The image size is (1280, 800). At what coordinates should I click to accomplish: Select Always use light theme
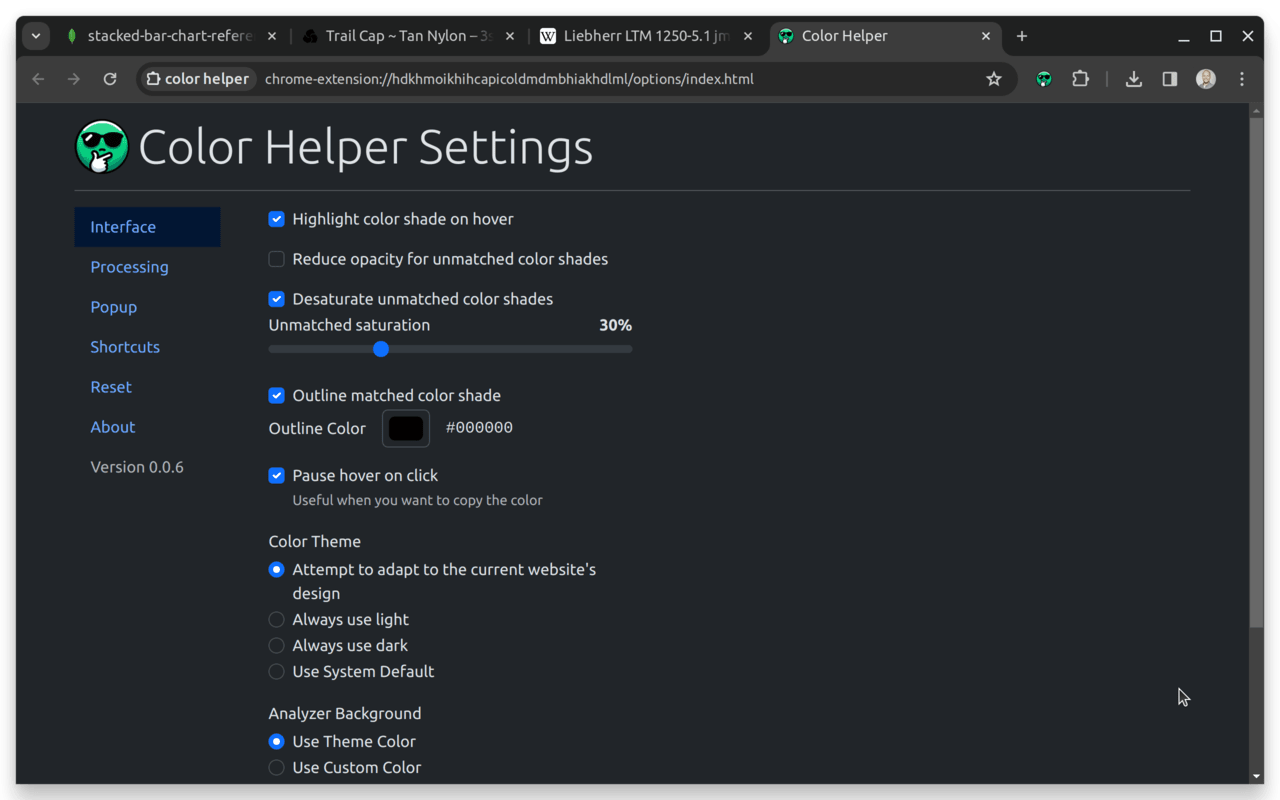[277, 619]
